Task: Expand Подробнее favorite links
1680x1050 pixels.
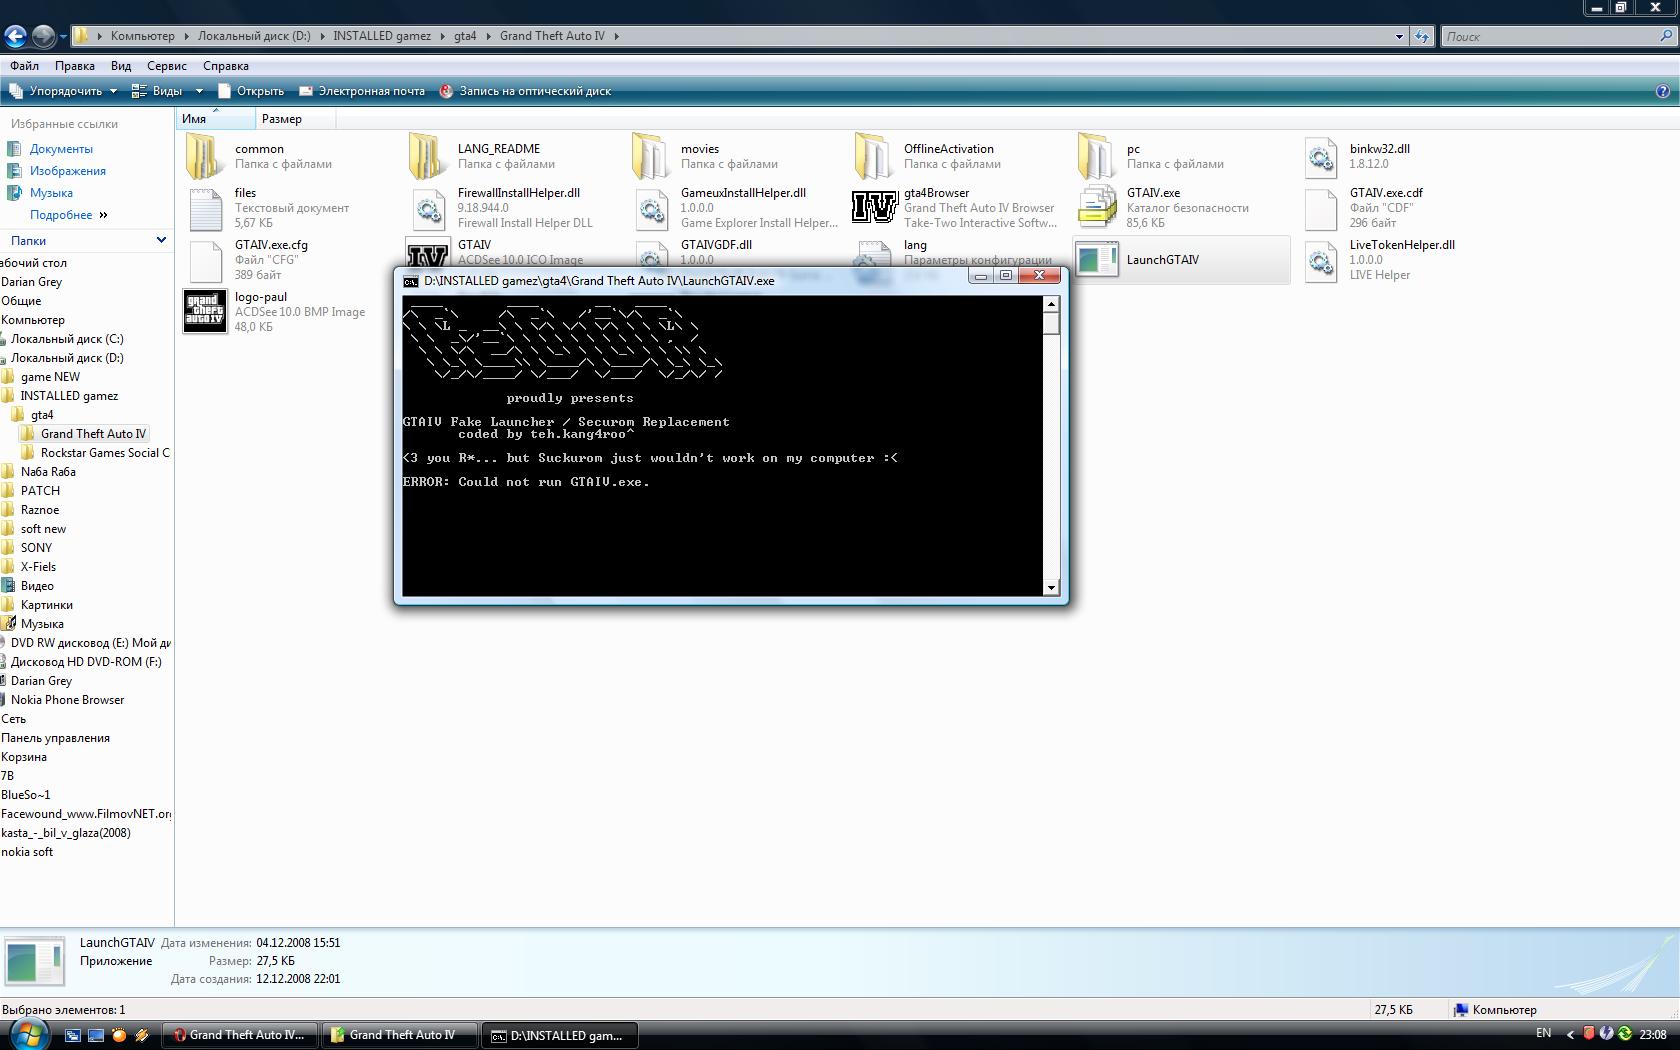Action: point(68,215)
